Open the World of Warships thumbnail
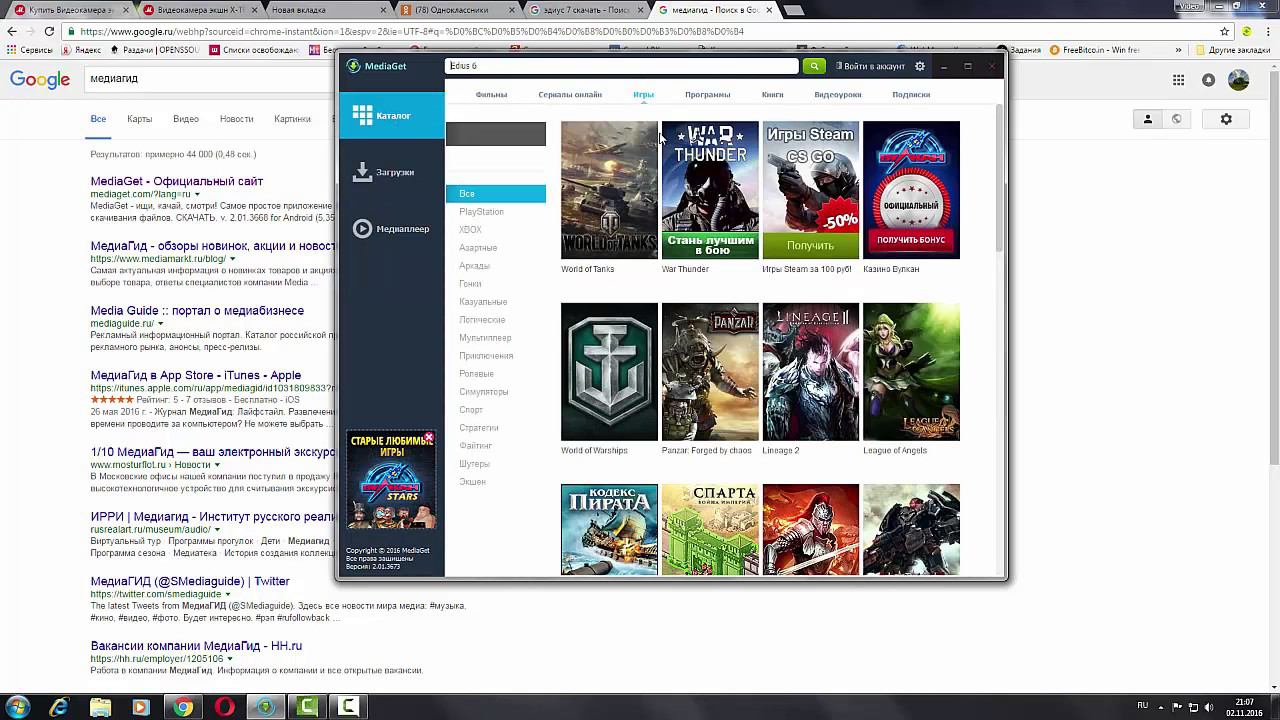 [609, 372]
